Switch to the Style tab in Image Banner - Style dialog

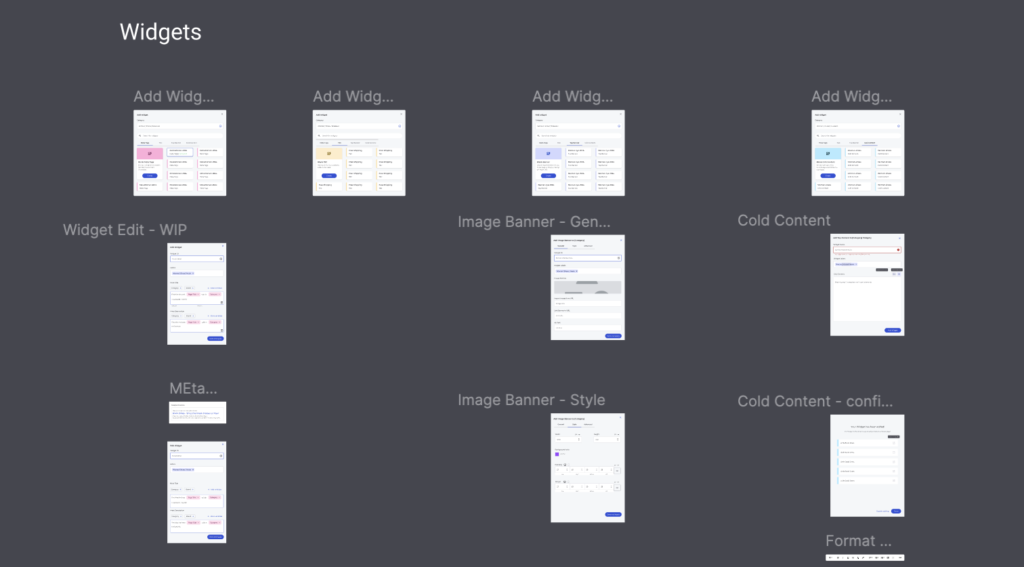point(574,424)
